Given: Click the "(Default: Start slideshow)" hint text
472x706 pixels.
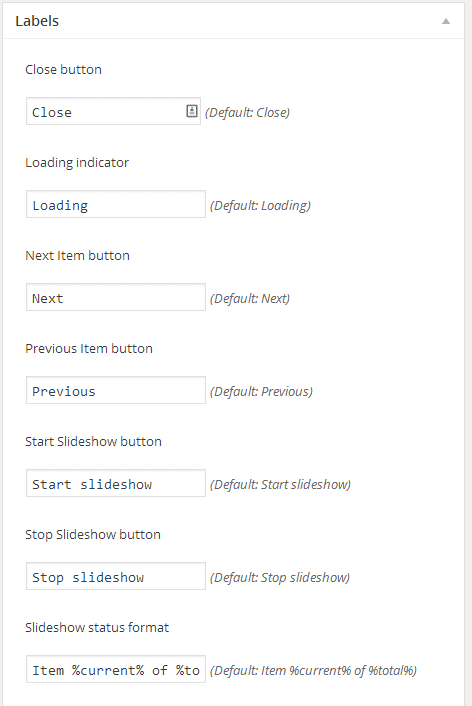Looking at the screenshot, I should point(280,485).
